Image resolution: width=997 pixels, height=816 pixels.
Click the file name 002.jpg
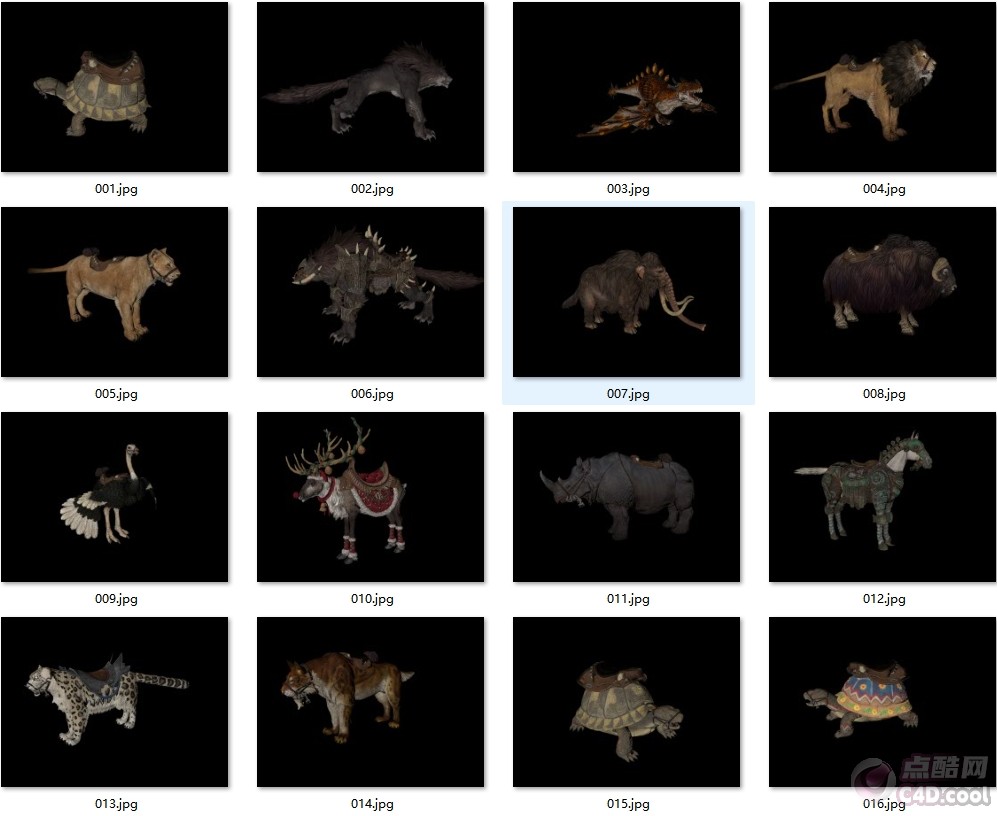[373, 189]
